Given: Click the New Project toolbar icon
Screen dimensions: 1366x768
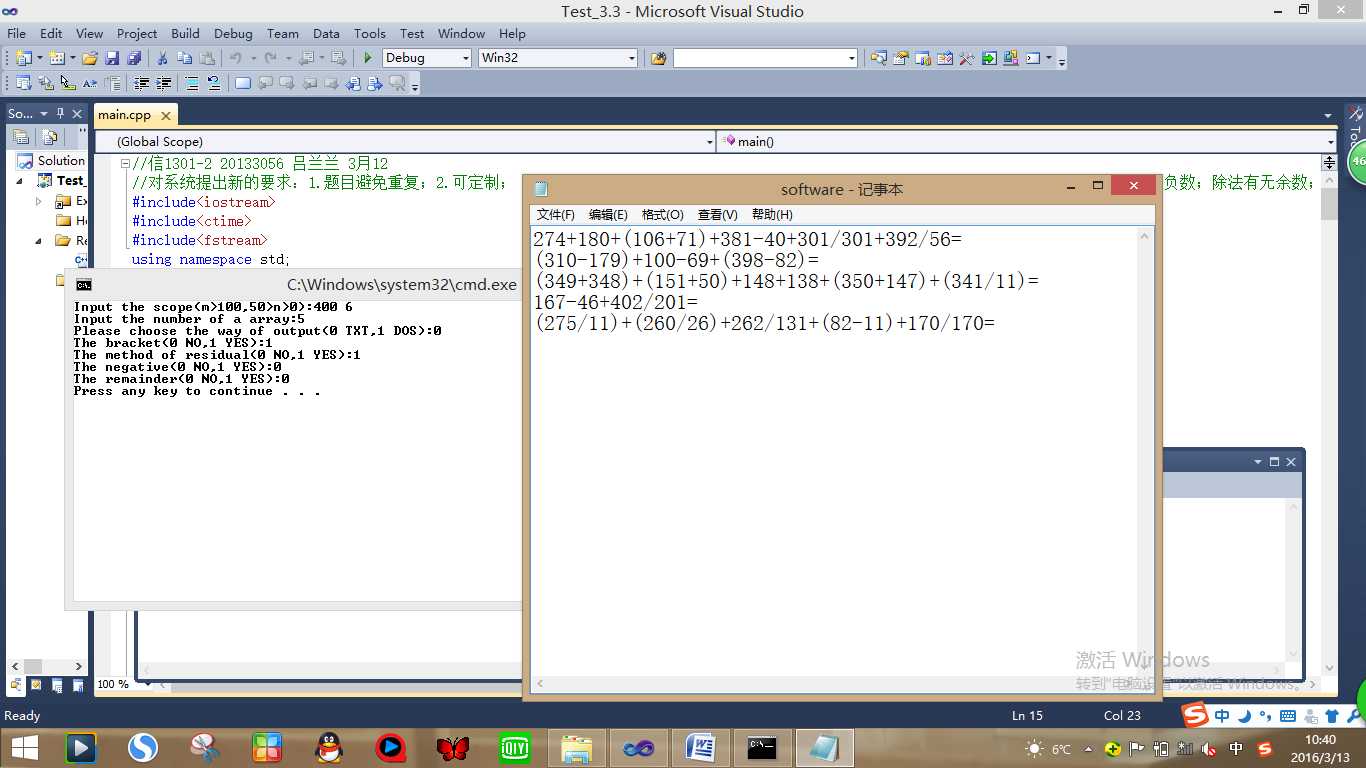Looking at the screenshot, I should pos(24,58).
